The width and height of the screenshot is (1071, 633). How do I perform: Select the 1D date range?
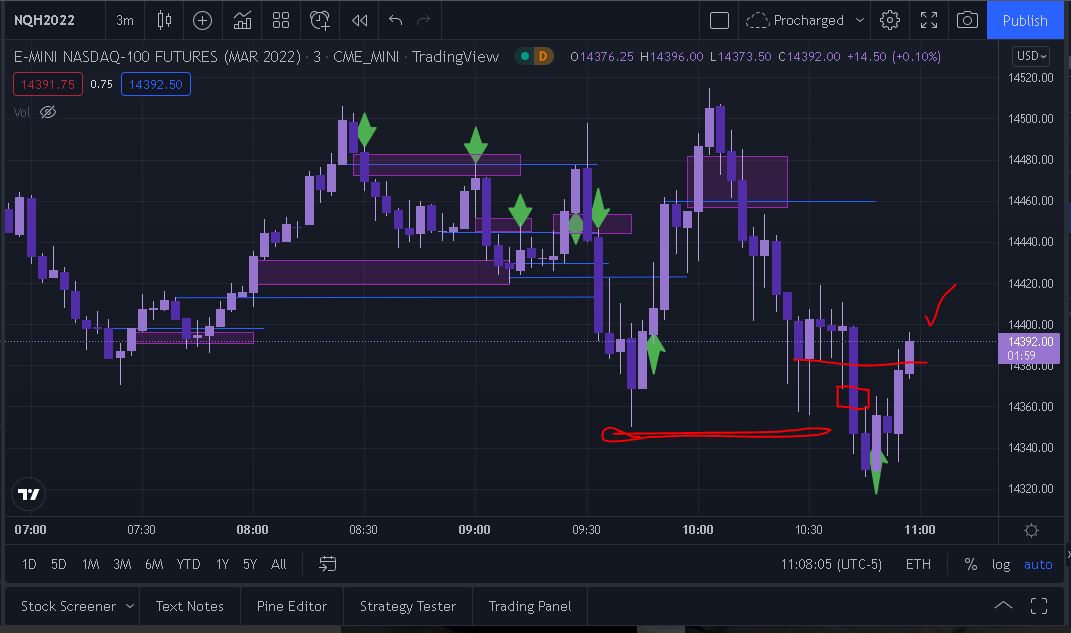[29, 564]
